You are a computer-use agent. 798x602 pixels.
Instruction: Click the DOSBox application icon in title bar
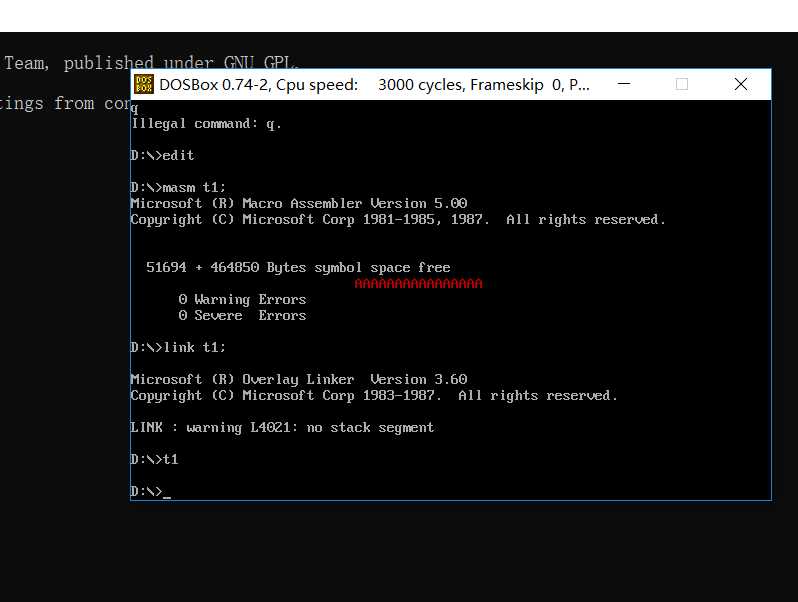point(144,84)
